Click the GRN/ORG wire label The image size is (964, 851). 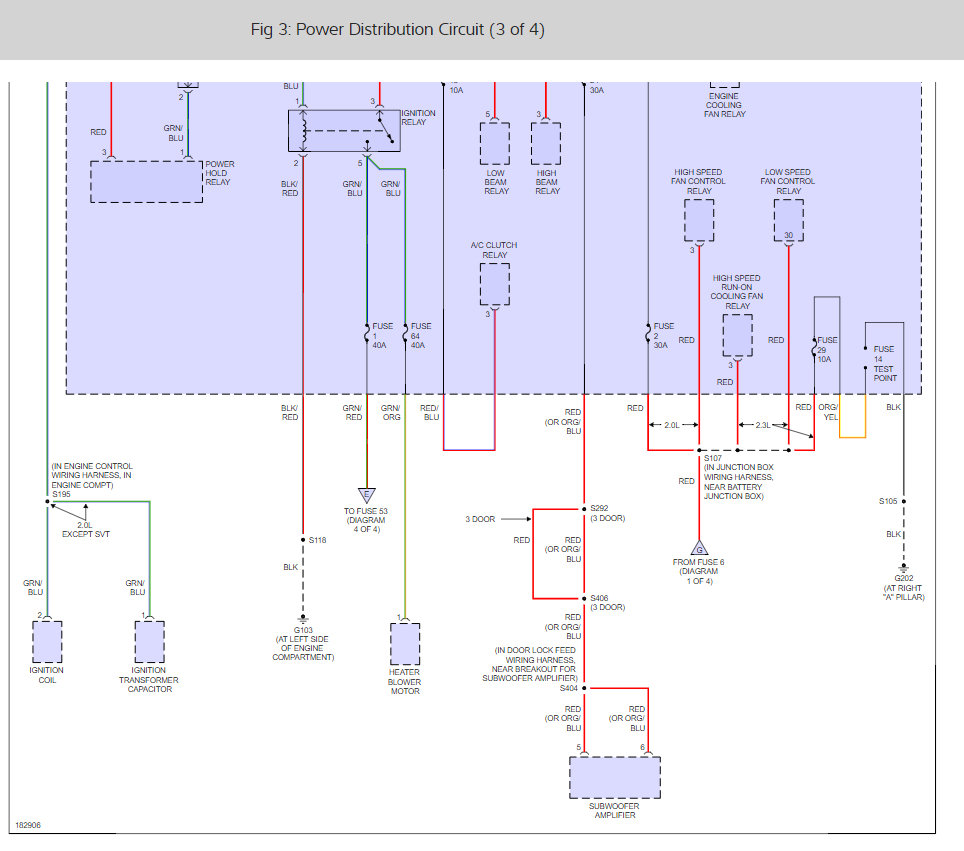point(390,412)
